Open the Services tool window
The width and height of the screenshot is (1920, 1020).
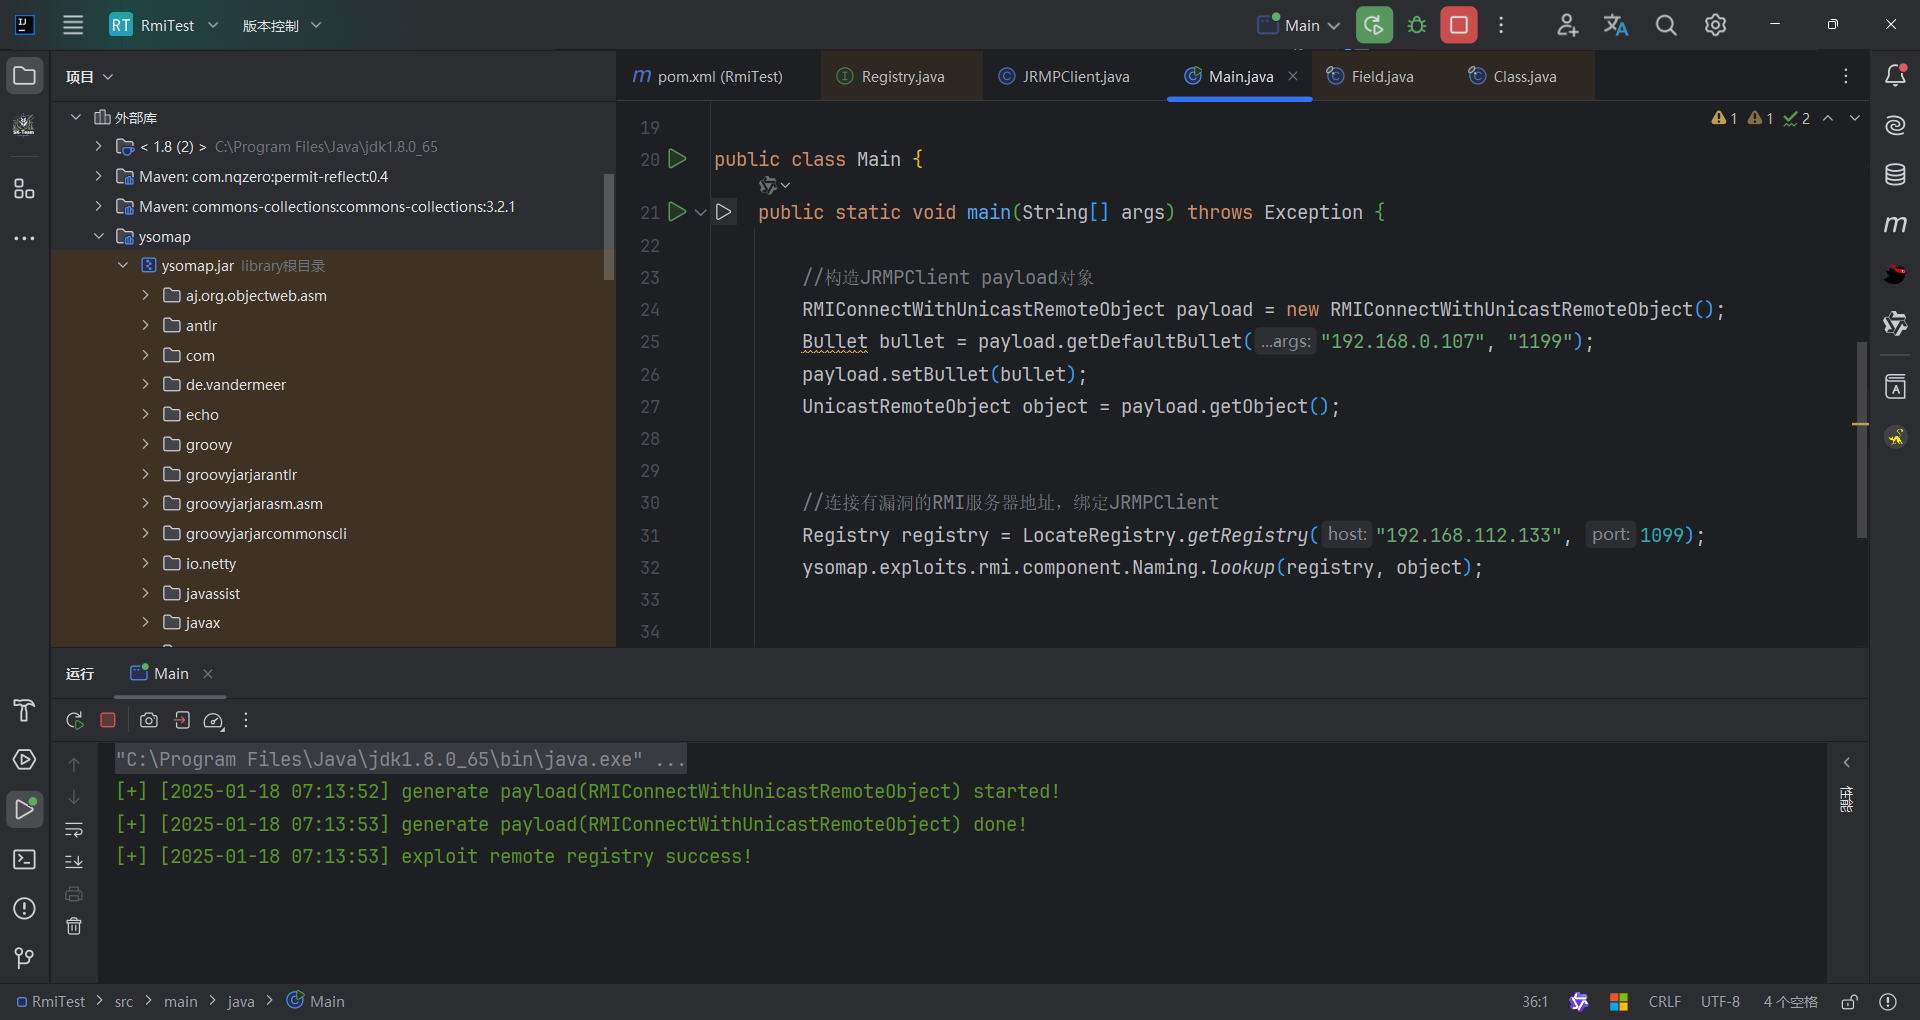pyautogui.click(x=25, y=760)
